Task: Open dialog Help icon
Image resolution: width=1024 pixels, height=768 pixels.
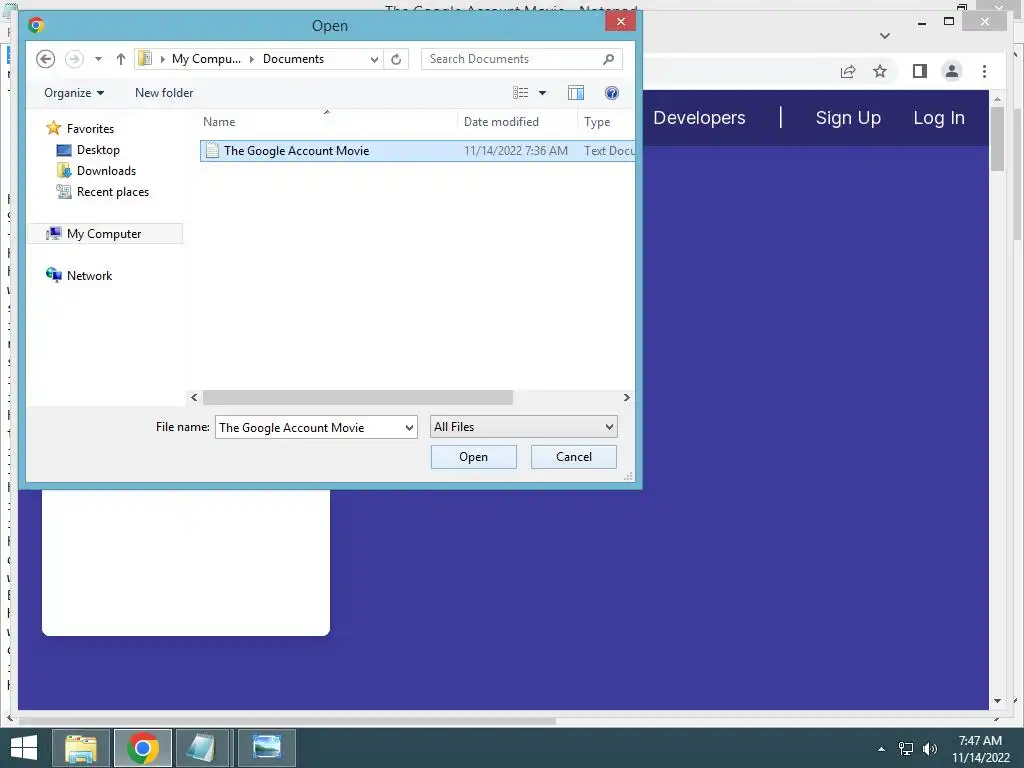Action: click(611, 93)
